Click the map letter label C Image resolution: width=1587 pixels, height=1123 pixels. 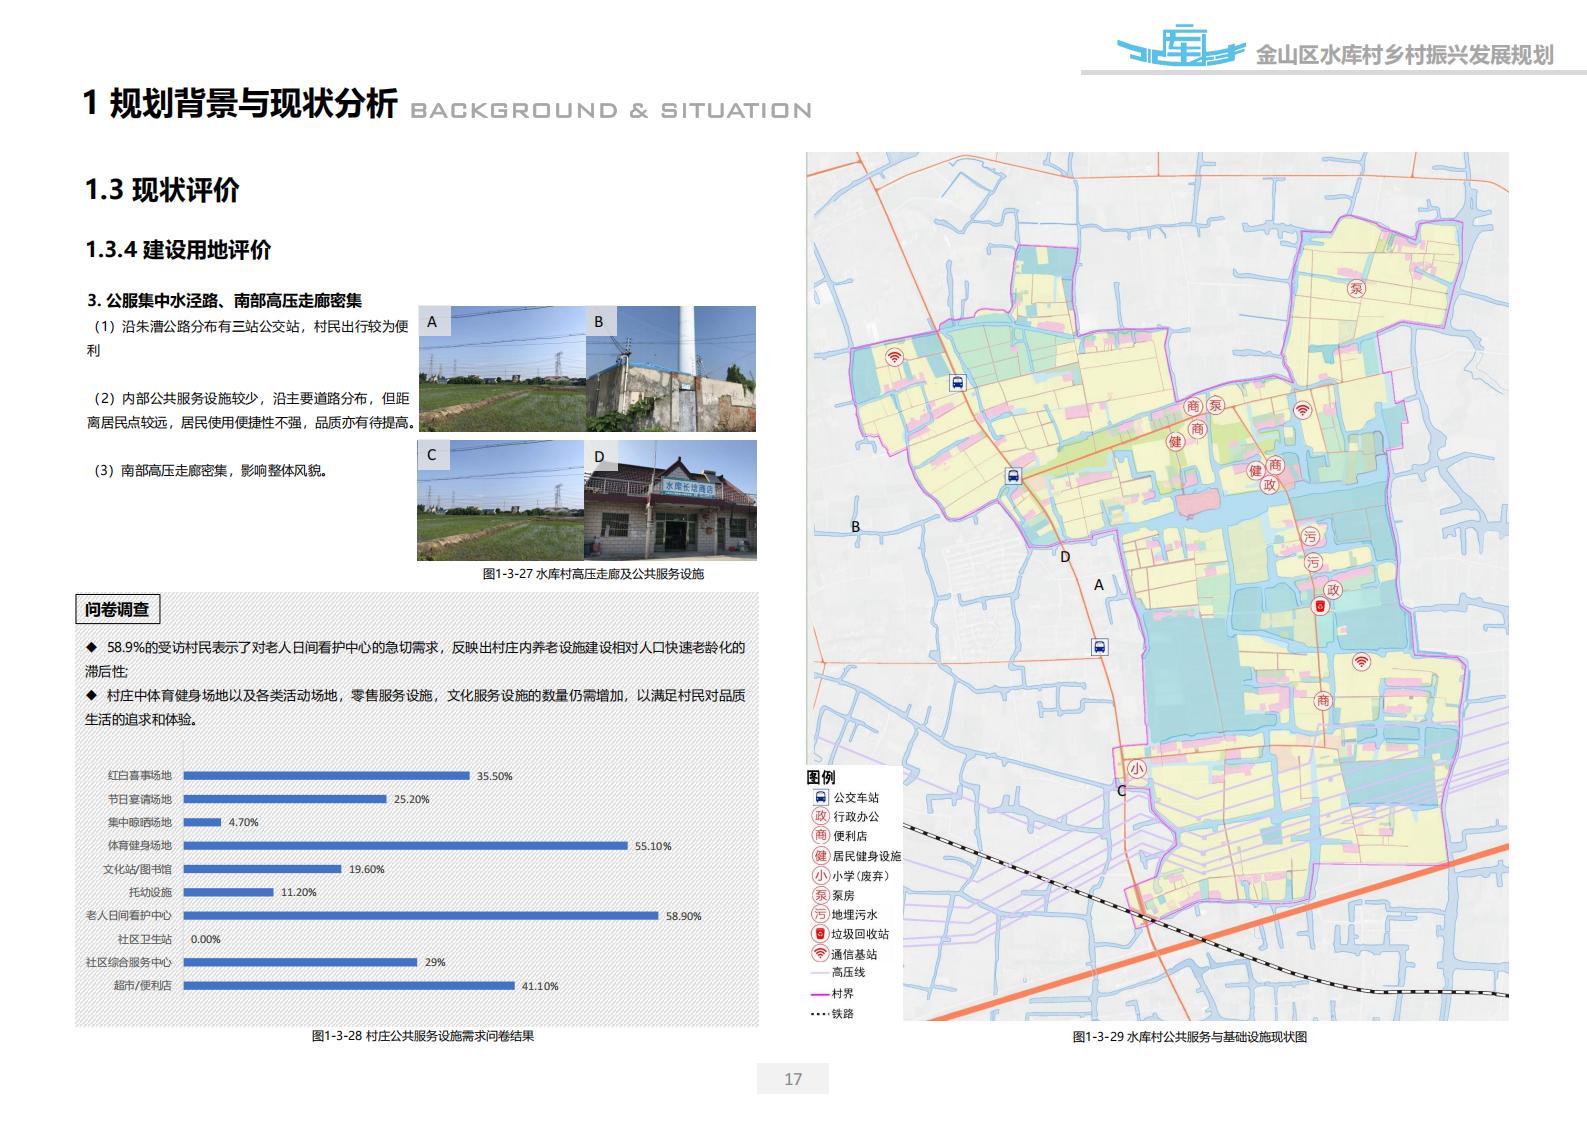1121,790
